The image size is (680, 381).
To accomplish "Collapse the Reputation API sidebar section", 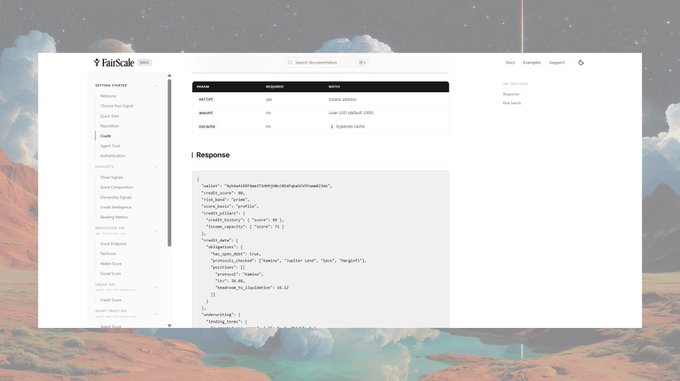I will (x=156, y=231).
